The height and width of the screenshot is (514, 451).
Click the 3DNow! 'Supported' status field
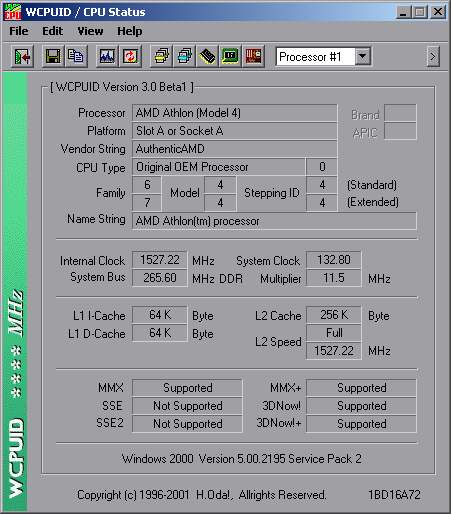361,406
